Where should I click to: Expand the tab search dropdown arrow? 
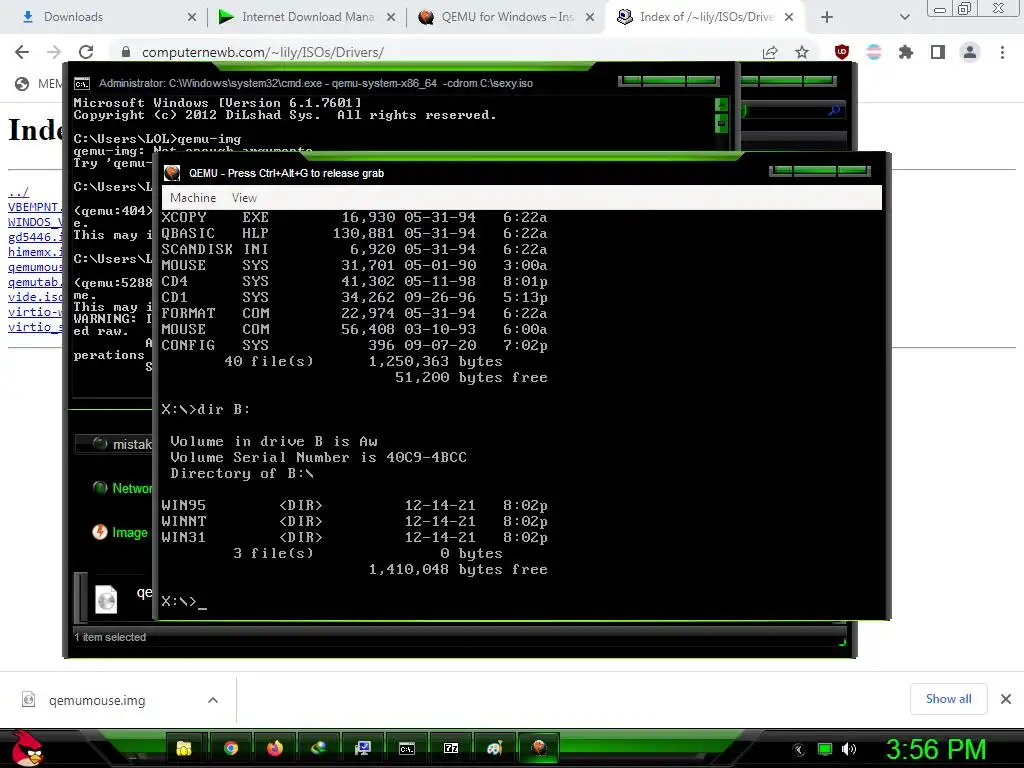tap(904, 18)
